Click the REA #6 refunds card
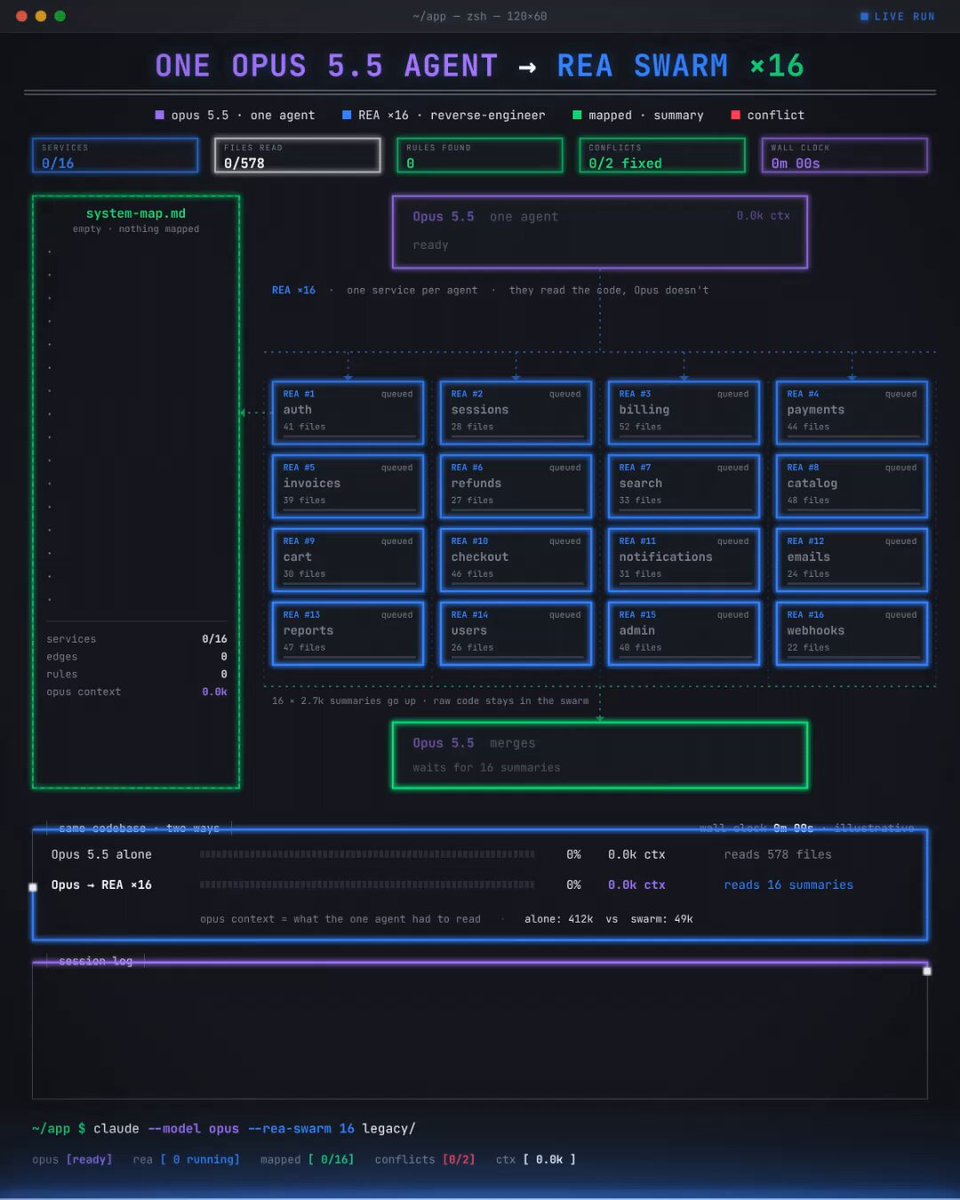Viewport: 960px width, 1200px height. click(516, 486)
